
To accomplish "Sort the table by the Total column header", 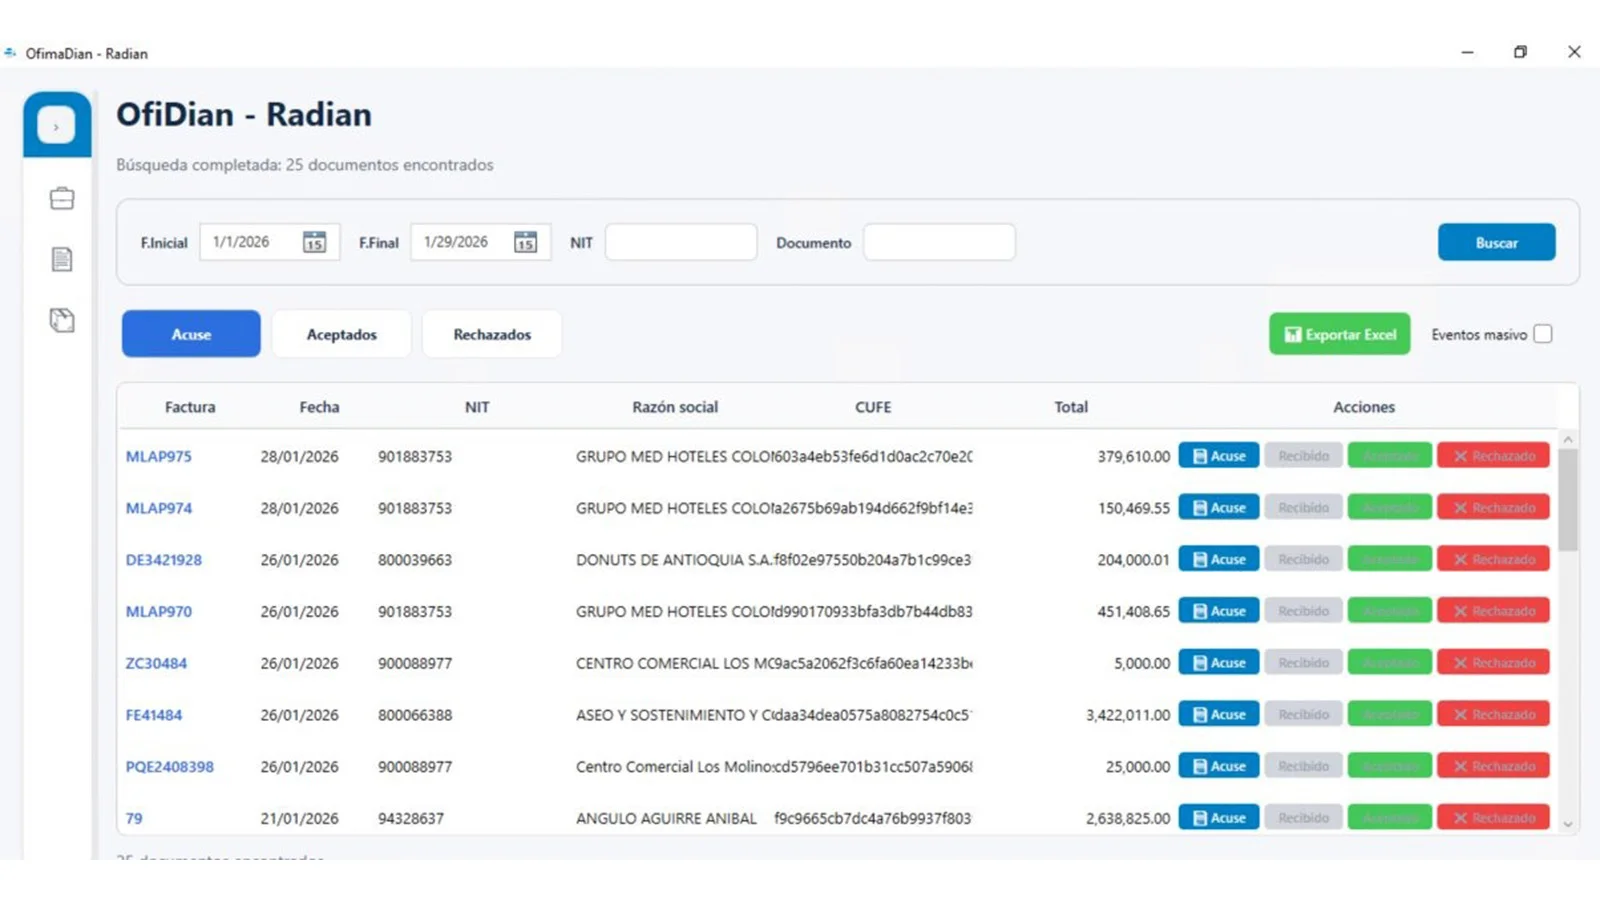I will click(x=1070, y=407).
